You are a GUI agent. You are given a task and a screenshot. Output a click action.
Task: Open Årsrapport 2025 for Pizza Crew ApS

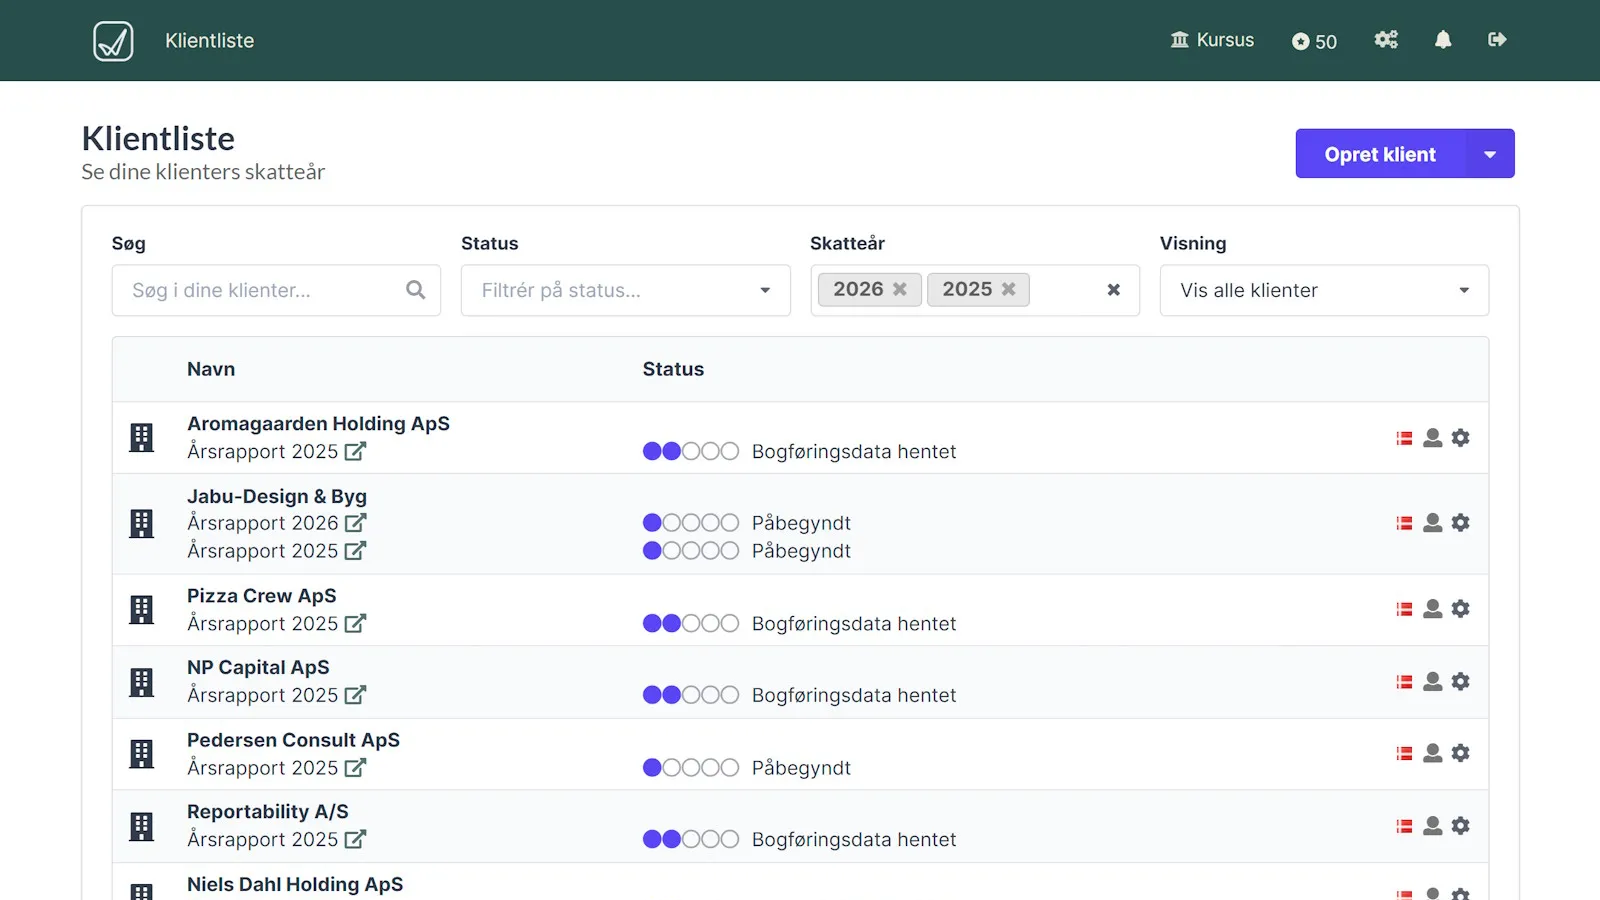click(277, 624)
